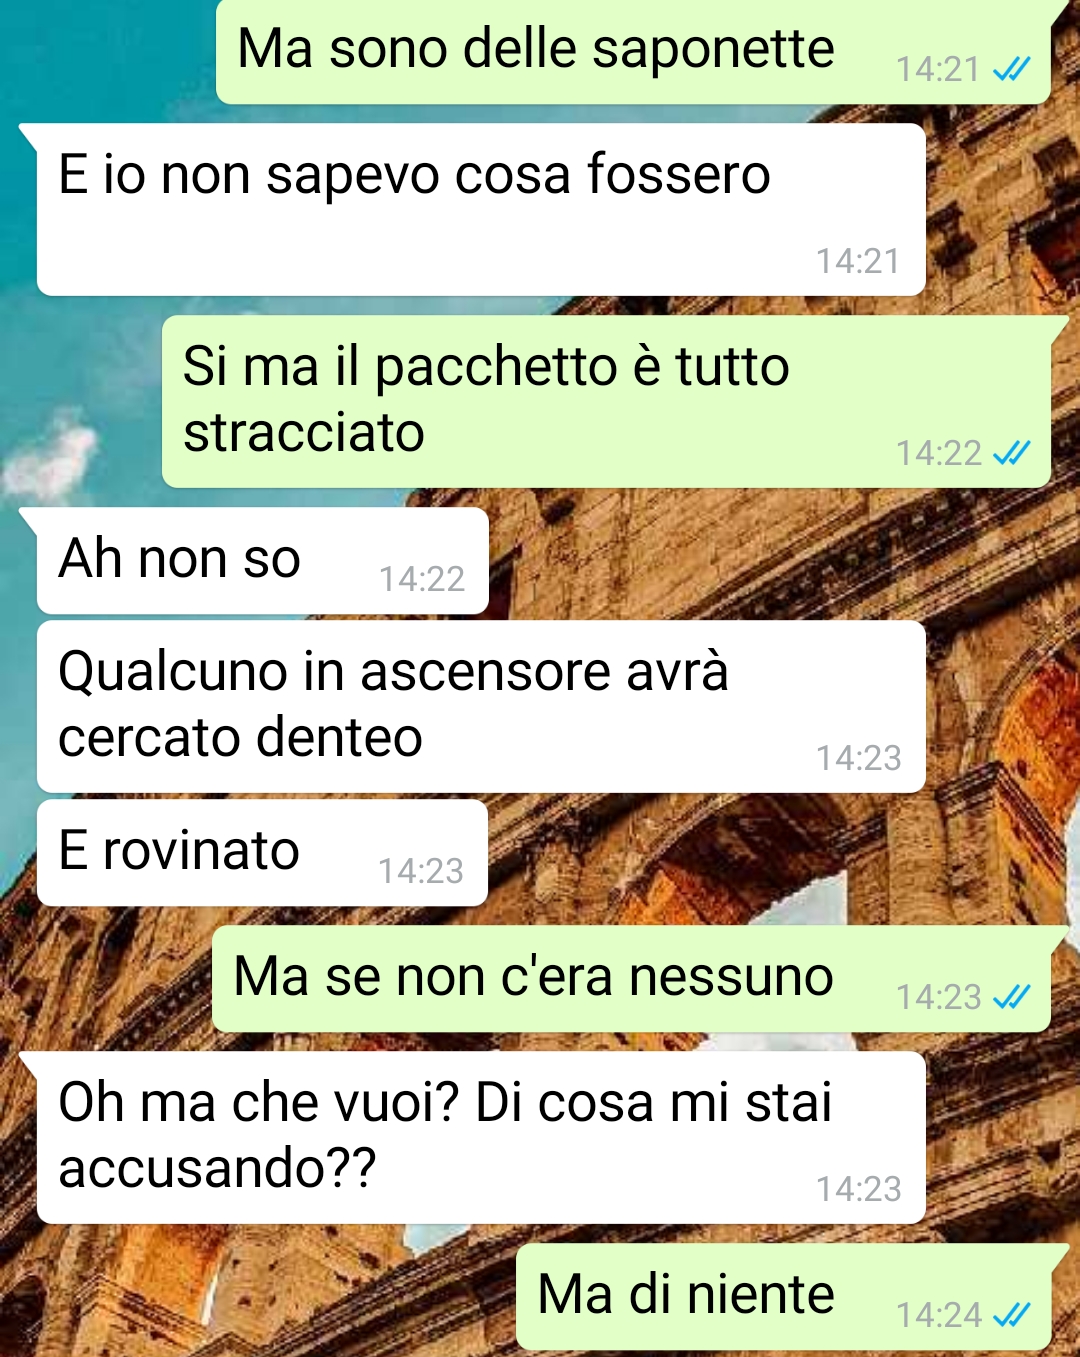The height and width of the screenshot is (1357, 1080).
Task: Tap the 'Si ma il pacchetto è tutto stracciato' bubble
Action: click(x=606, y=402)
